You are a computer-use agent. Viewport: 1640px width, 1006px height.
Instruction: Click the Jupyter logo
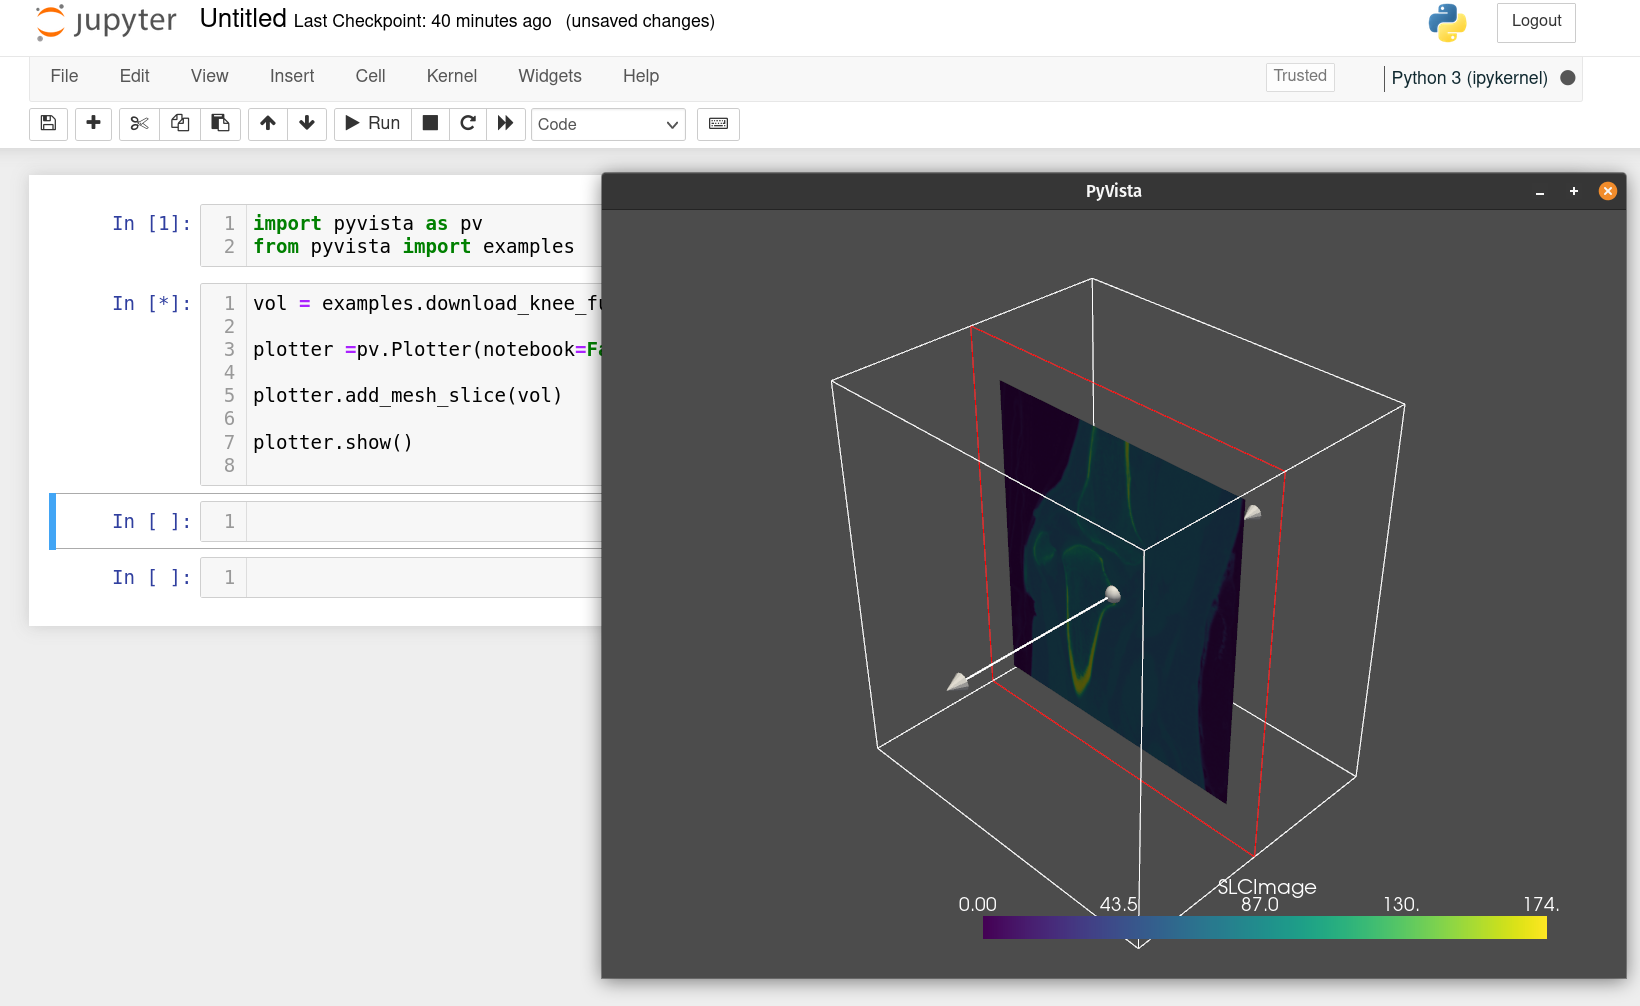click(x=105, y=22)
